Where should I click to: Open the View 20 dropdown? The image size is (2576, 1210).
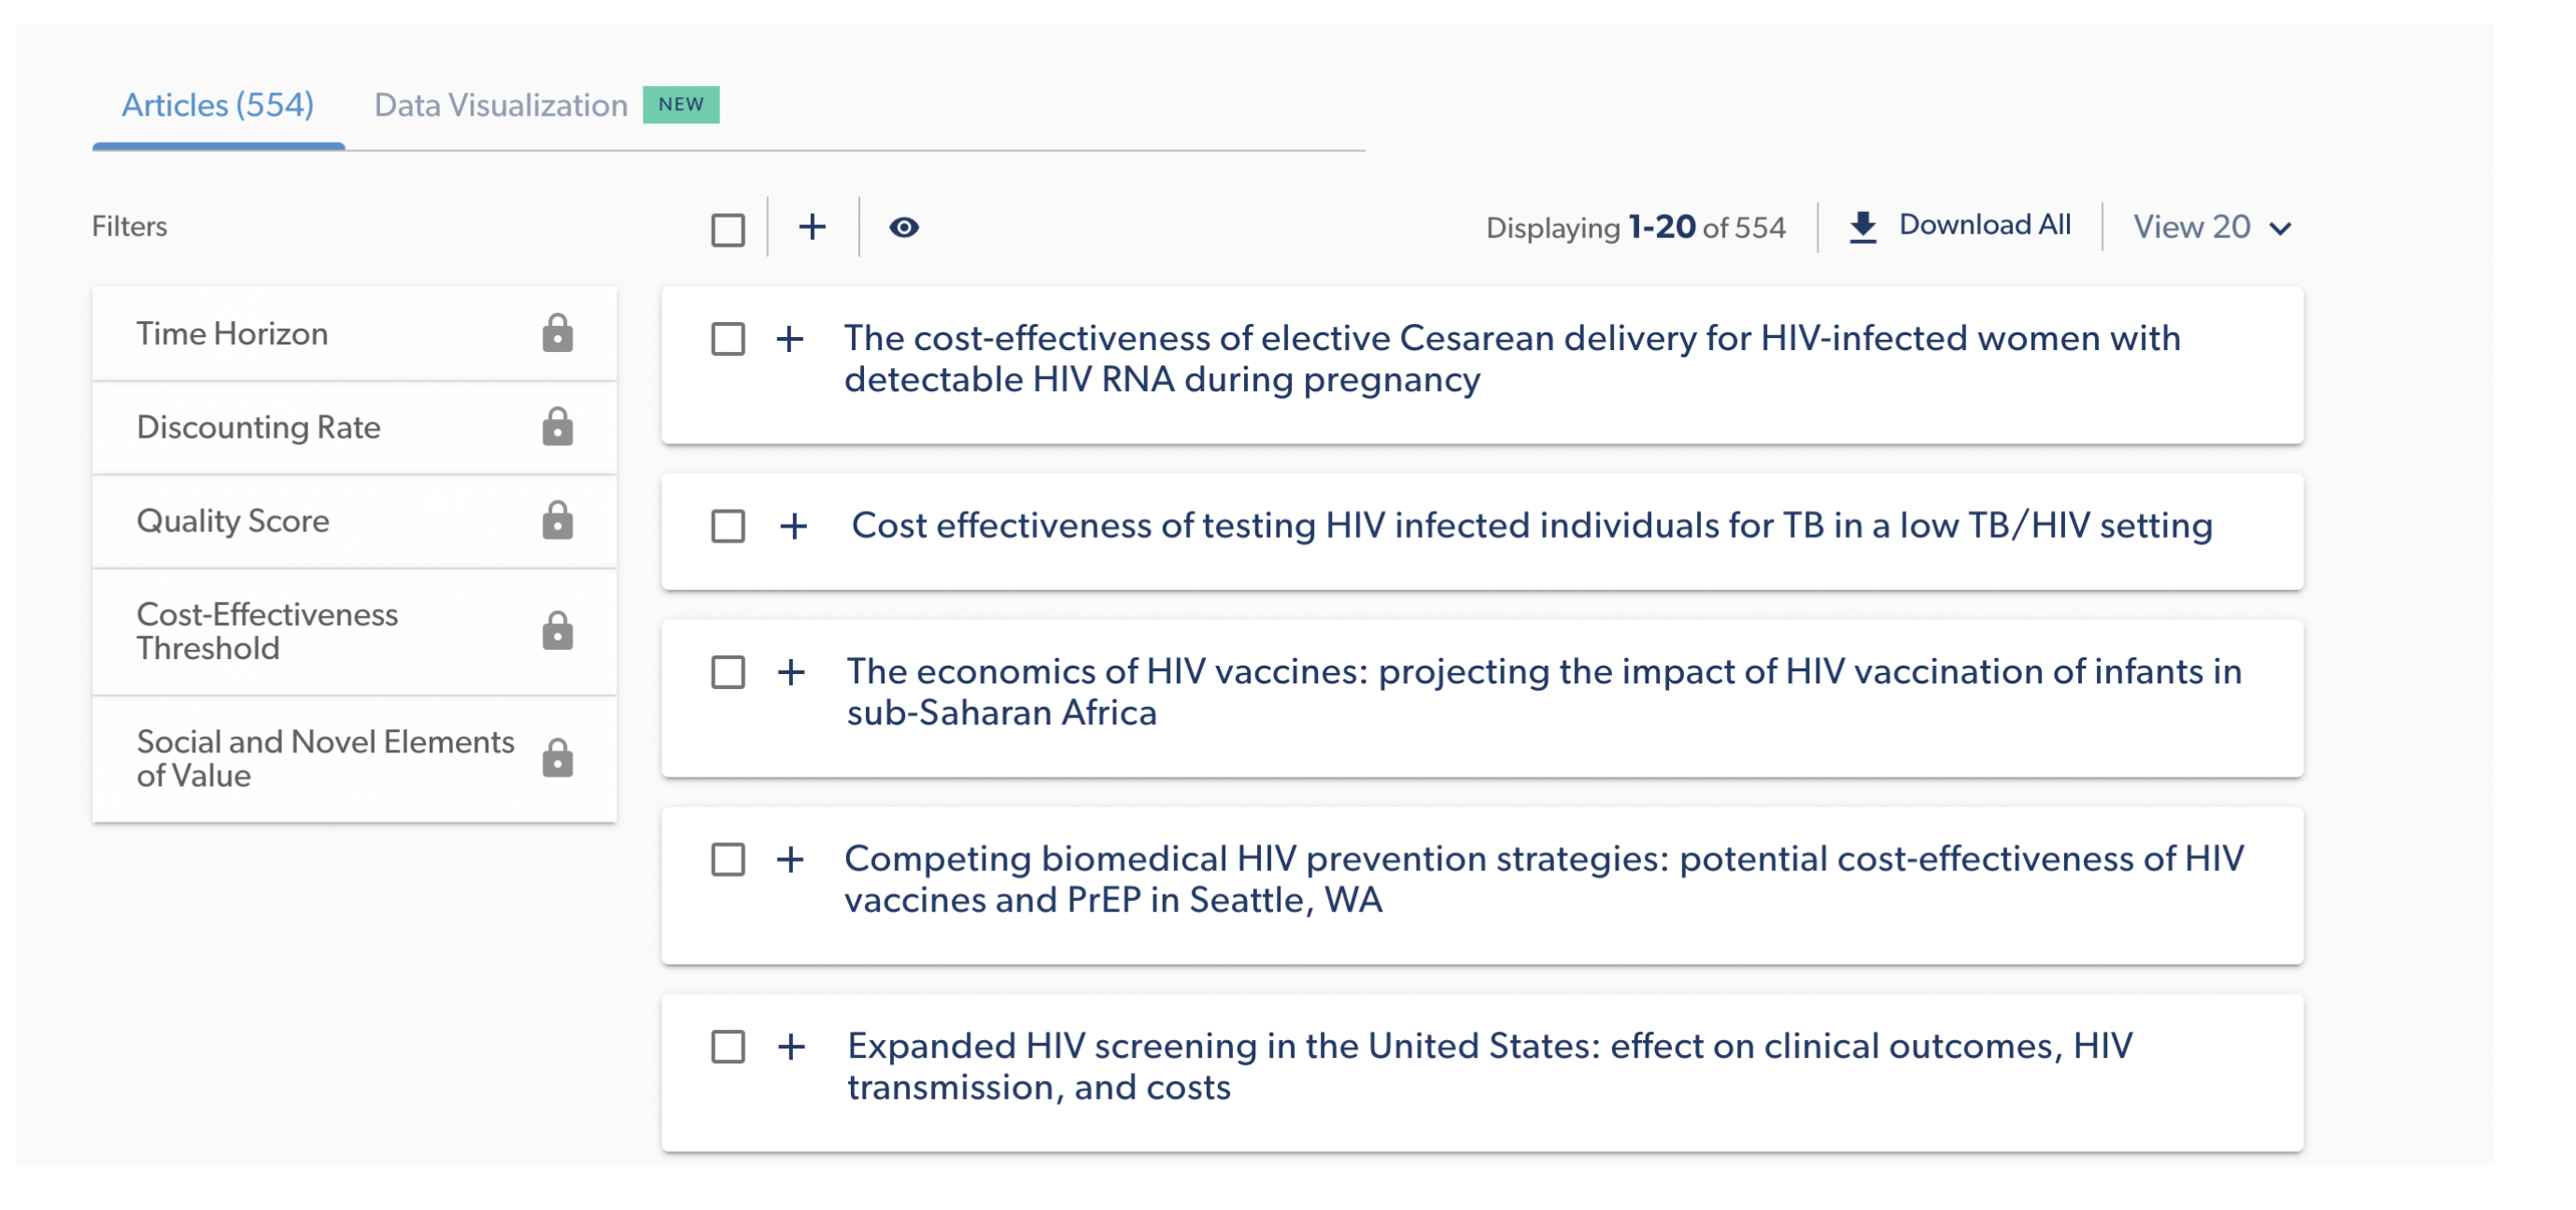click(x=2211, y=227)
